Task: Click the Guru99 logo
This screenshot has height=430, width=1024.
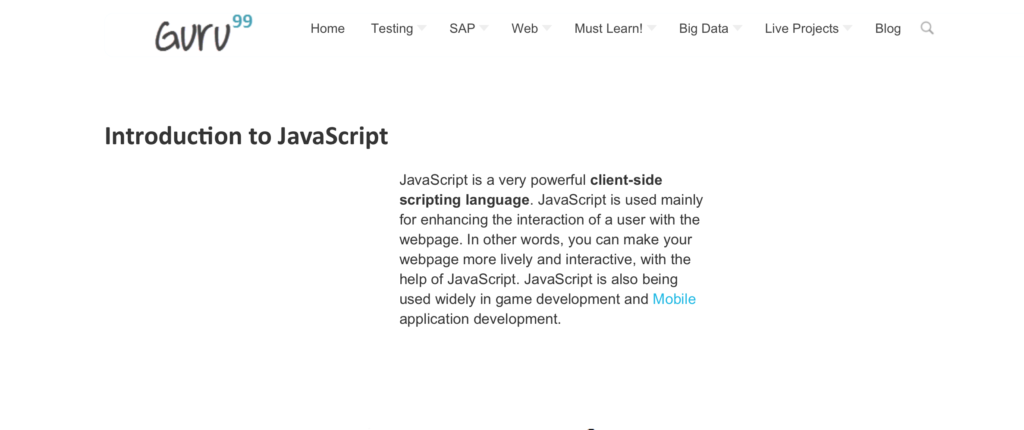Action: coord(203,31)
